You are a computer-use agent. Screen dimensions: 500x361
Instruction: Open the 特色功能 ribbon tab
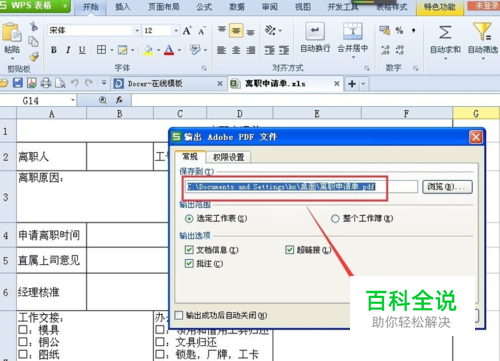439,7
